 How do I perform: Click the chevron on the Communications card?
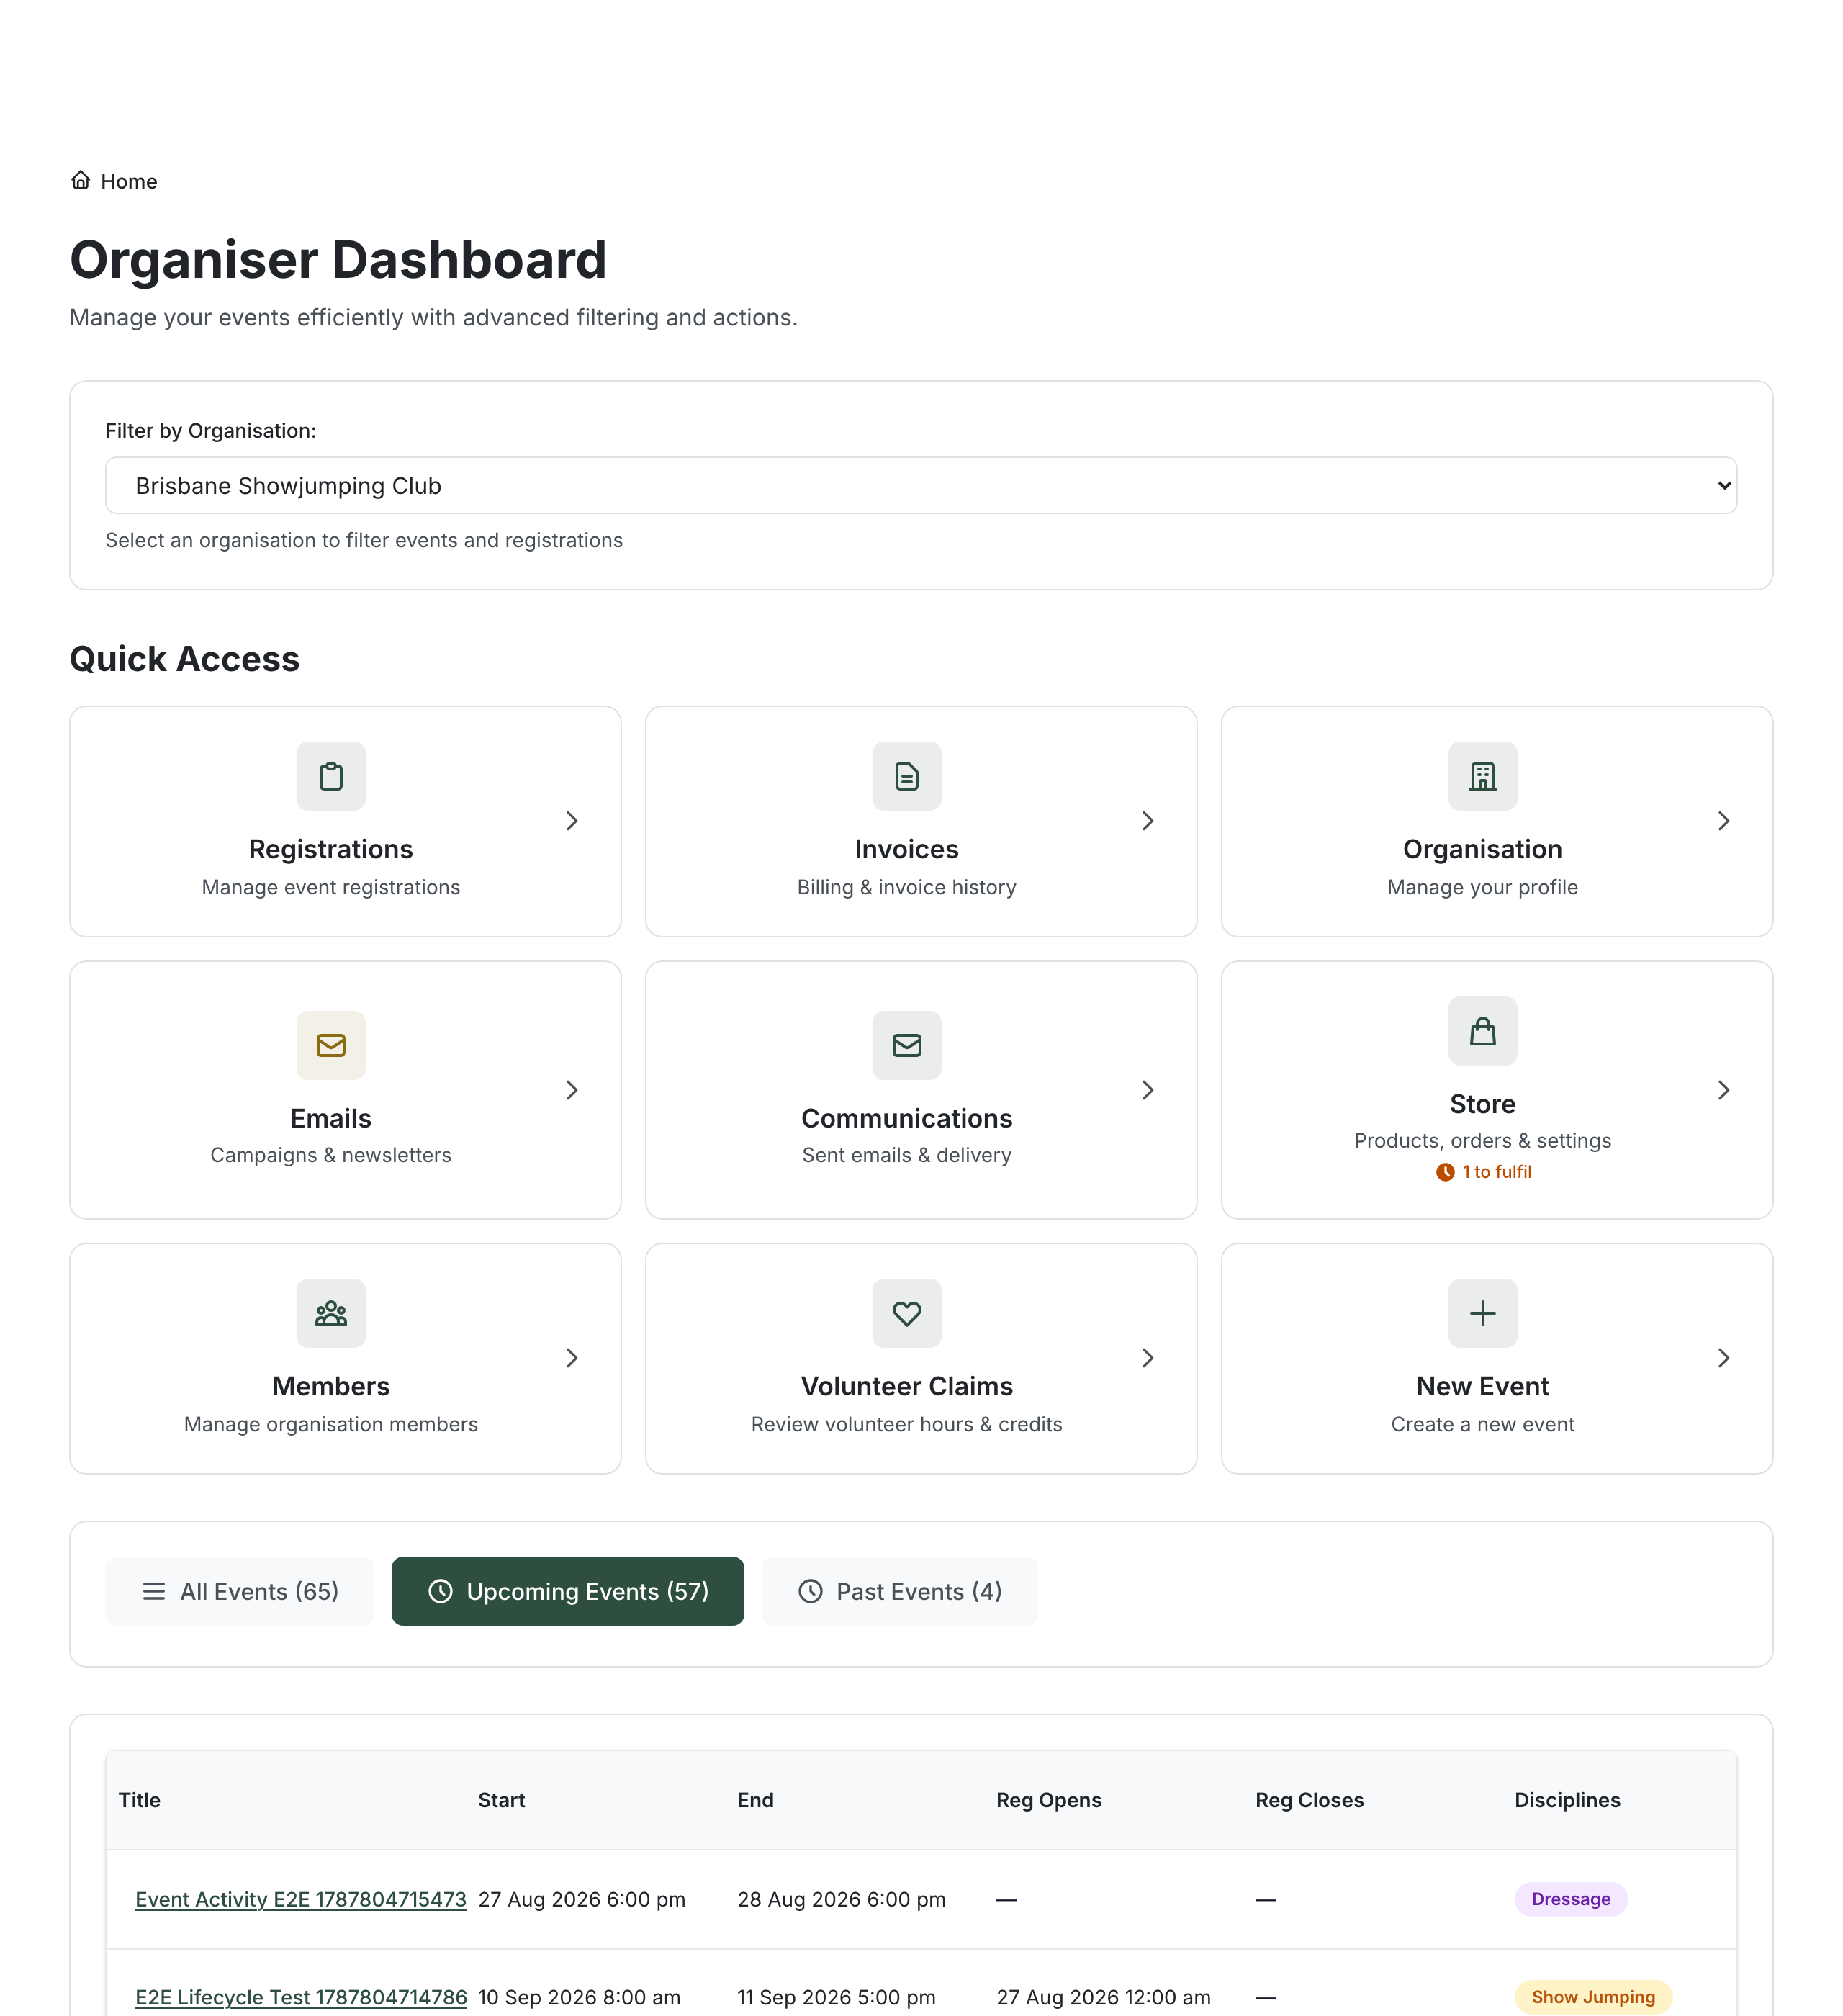click(x=1148, y=1090)
